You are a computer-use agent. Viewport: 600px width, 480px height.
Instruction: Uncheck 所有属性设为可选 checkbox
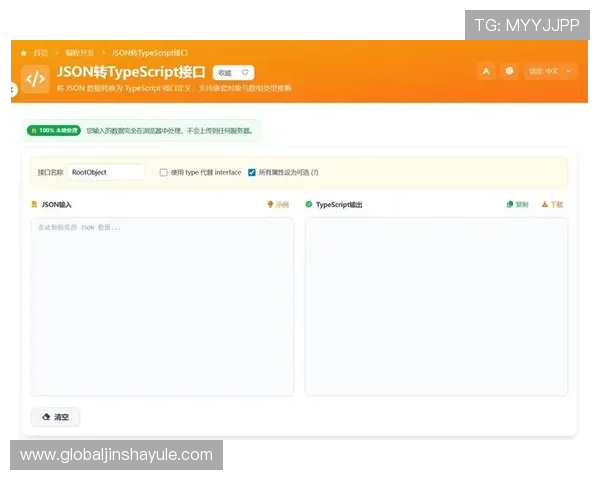252,172
